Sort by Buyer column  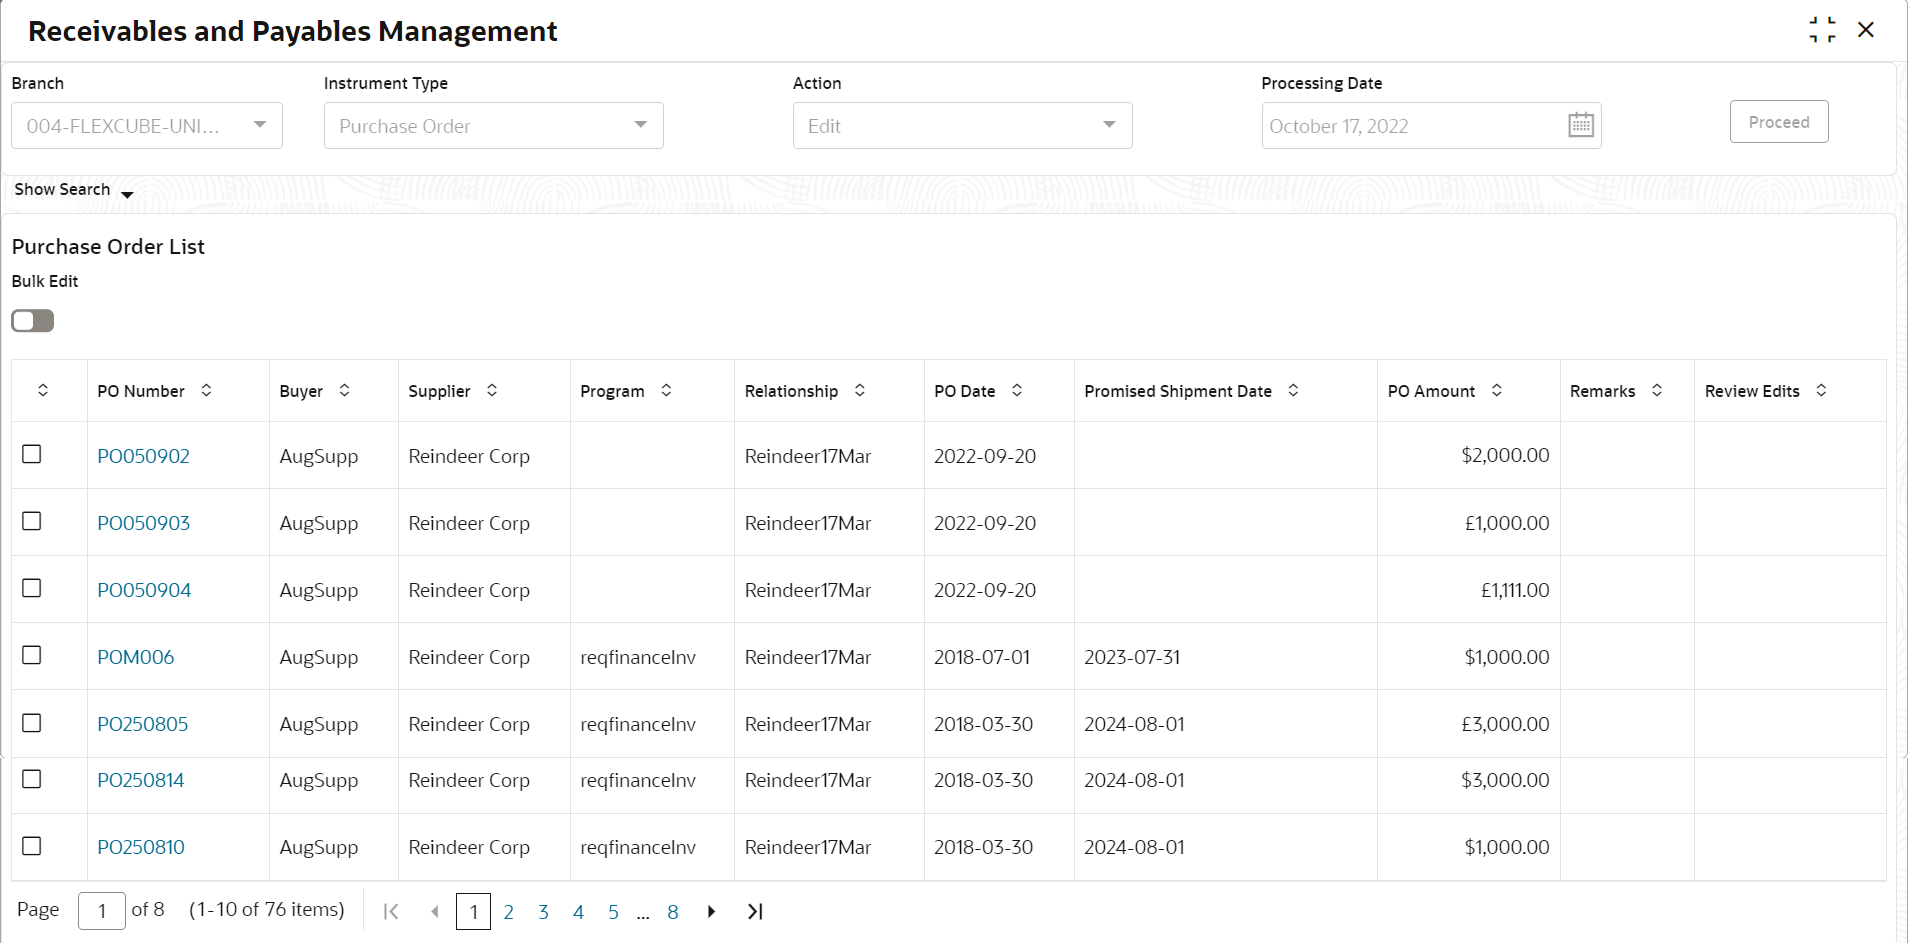click(x=344, y=390)
